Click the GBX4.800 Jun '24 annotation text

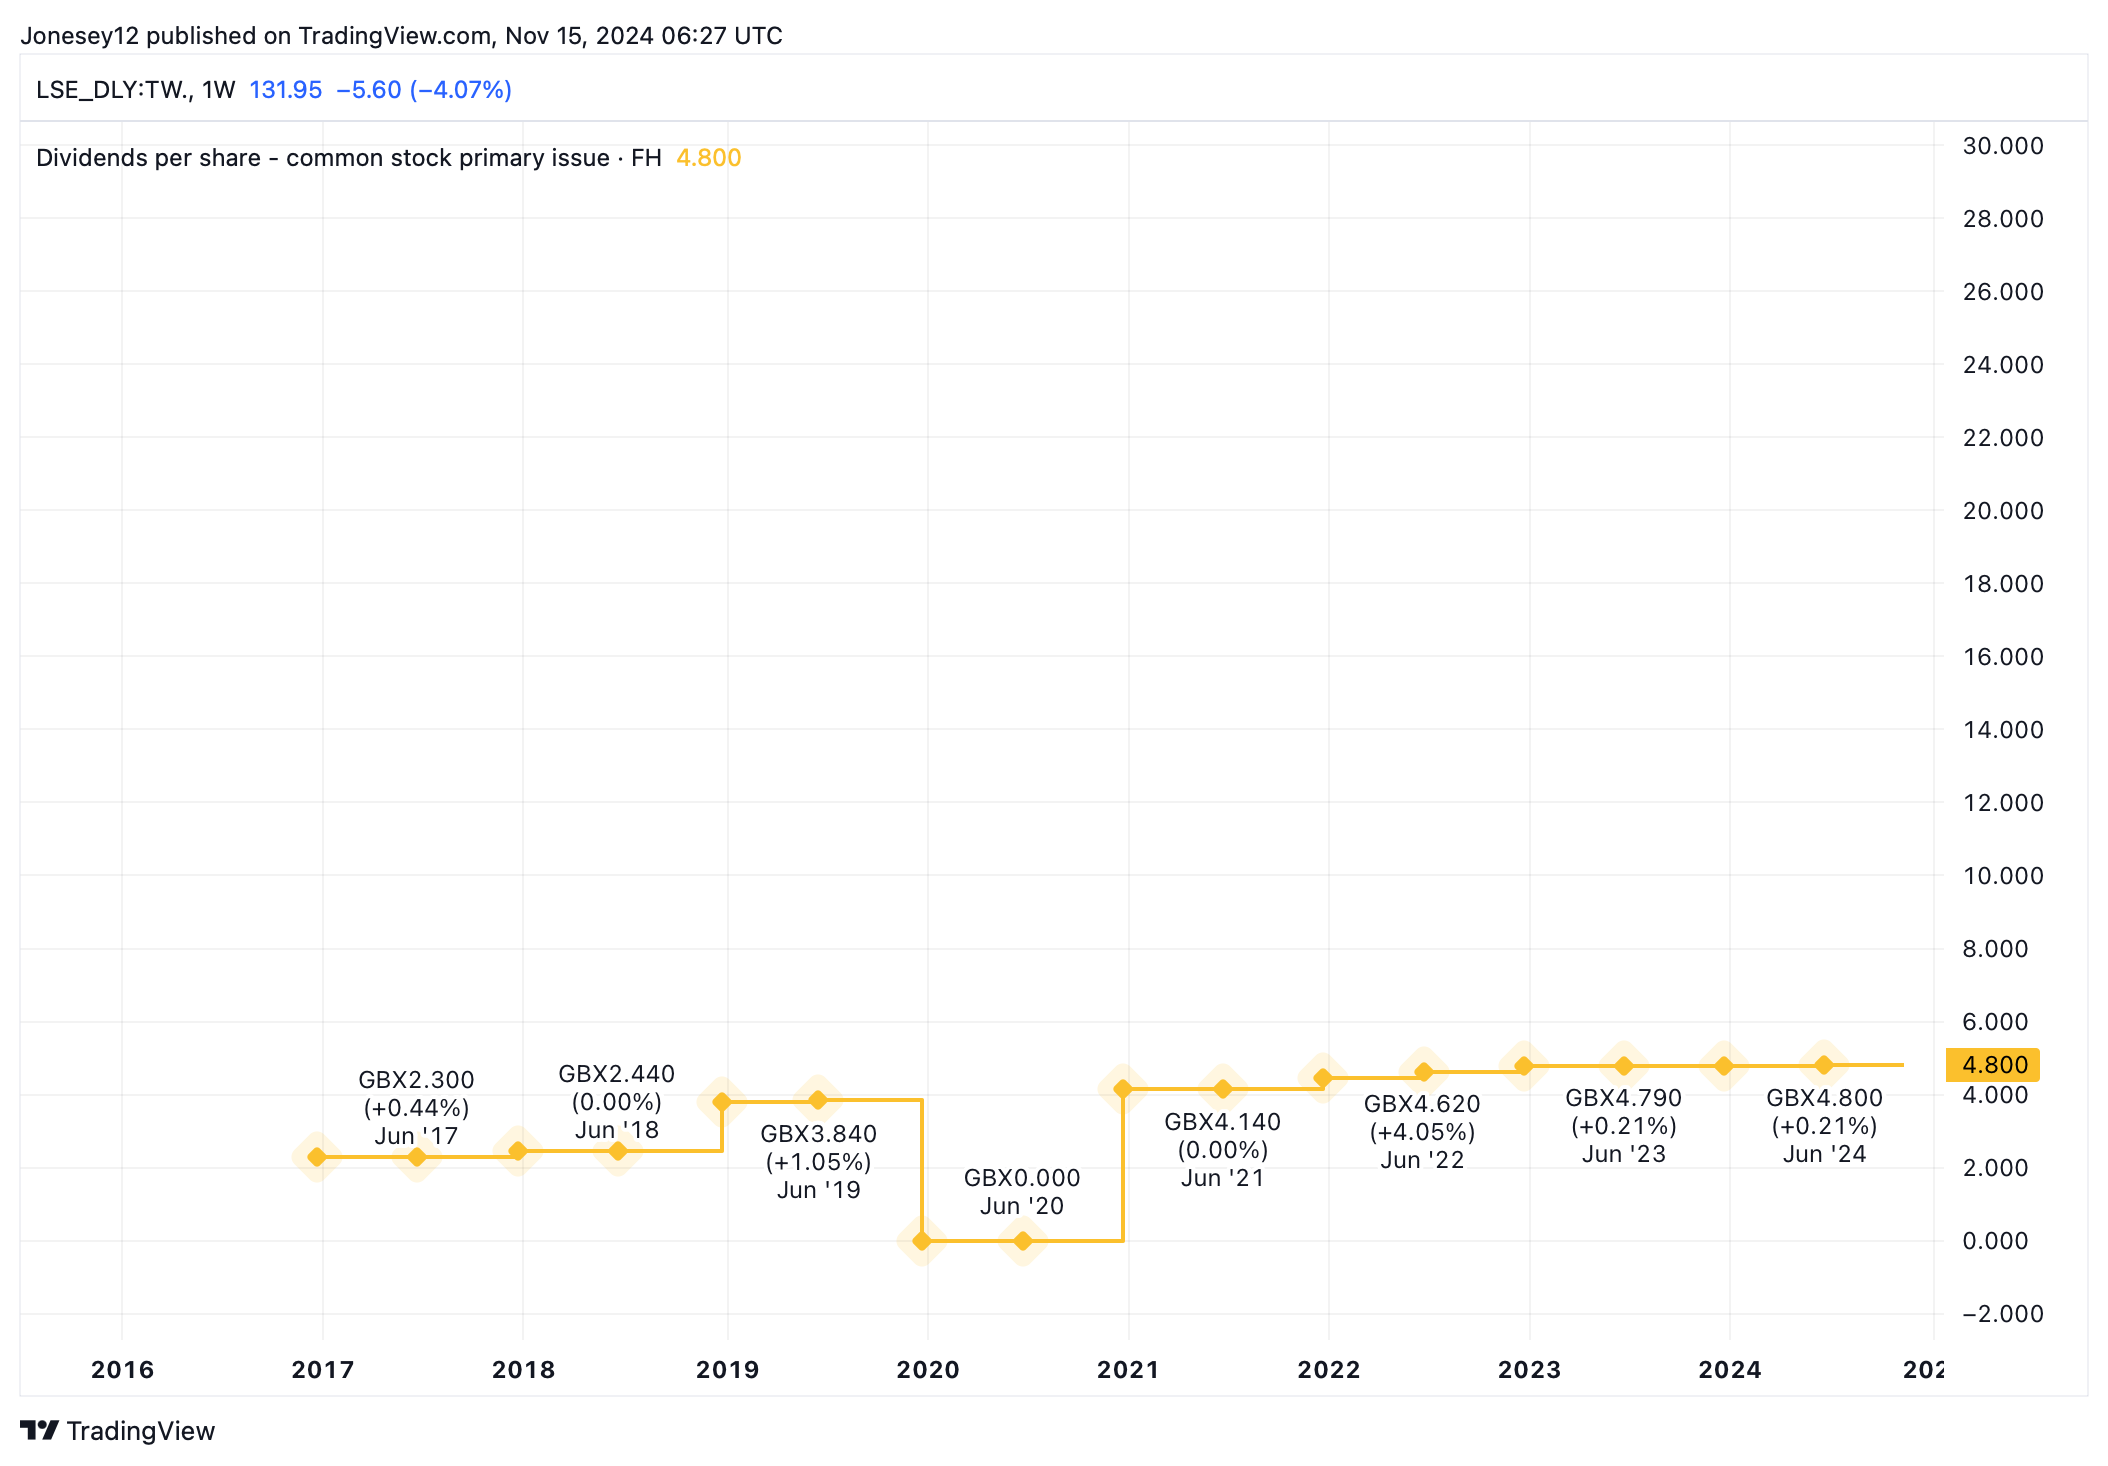point(1824,1125)
